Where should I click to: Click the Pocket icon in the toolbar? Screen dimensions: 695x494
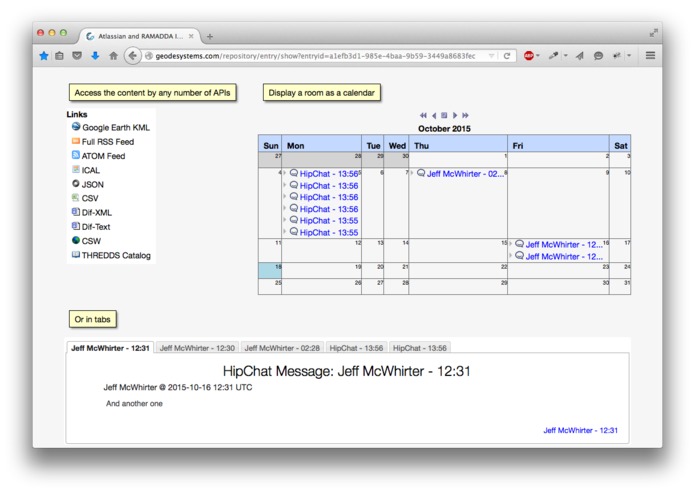coord(77,56)
